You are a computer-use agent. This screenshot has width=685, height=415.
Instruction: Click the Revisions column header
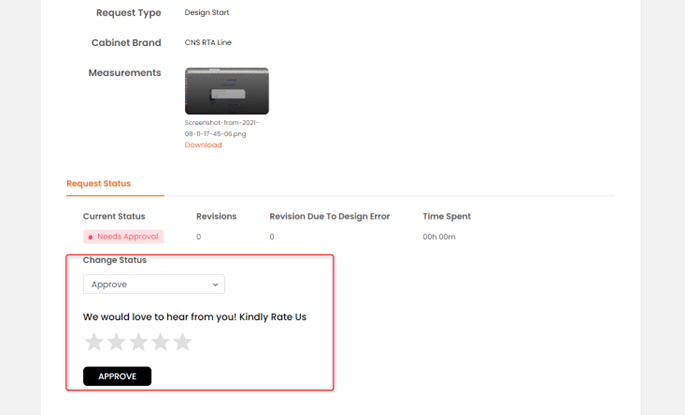coord(216,216)
